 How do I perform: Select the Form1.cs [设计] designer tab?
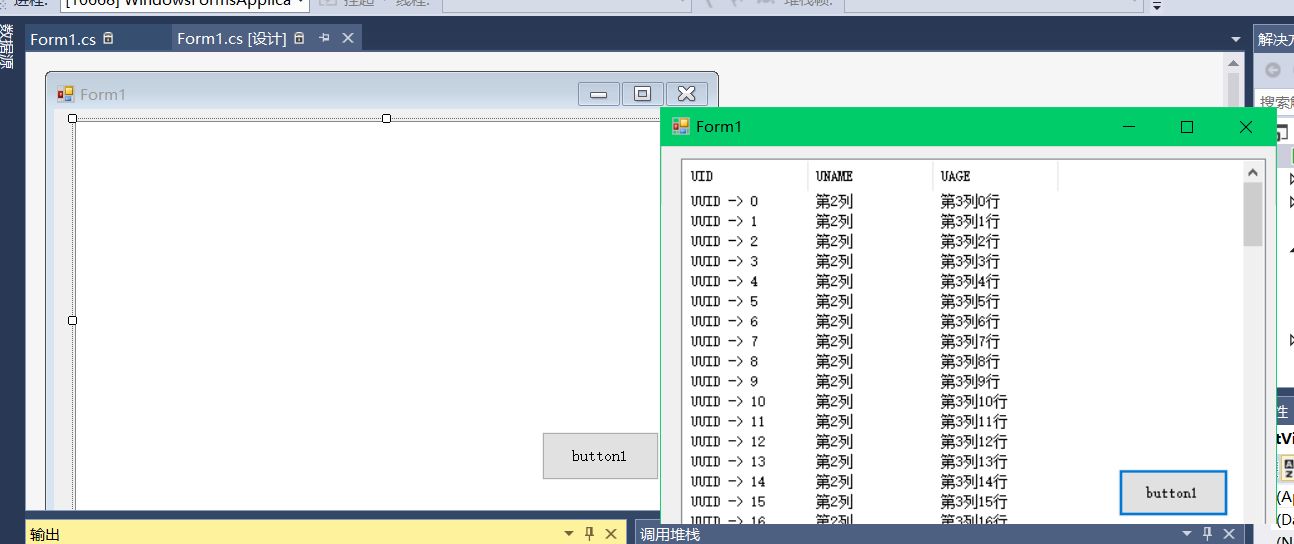point(231,39)
